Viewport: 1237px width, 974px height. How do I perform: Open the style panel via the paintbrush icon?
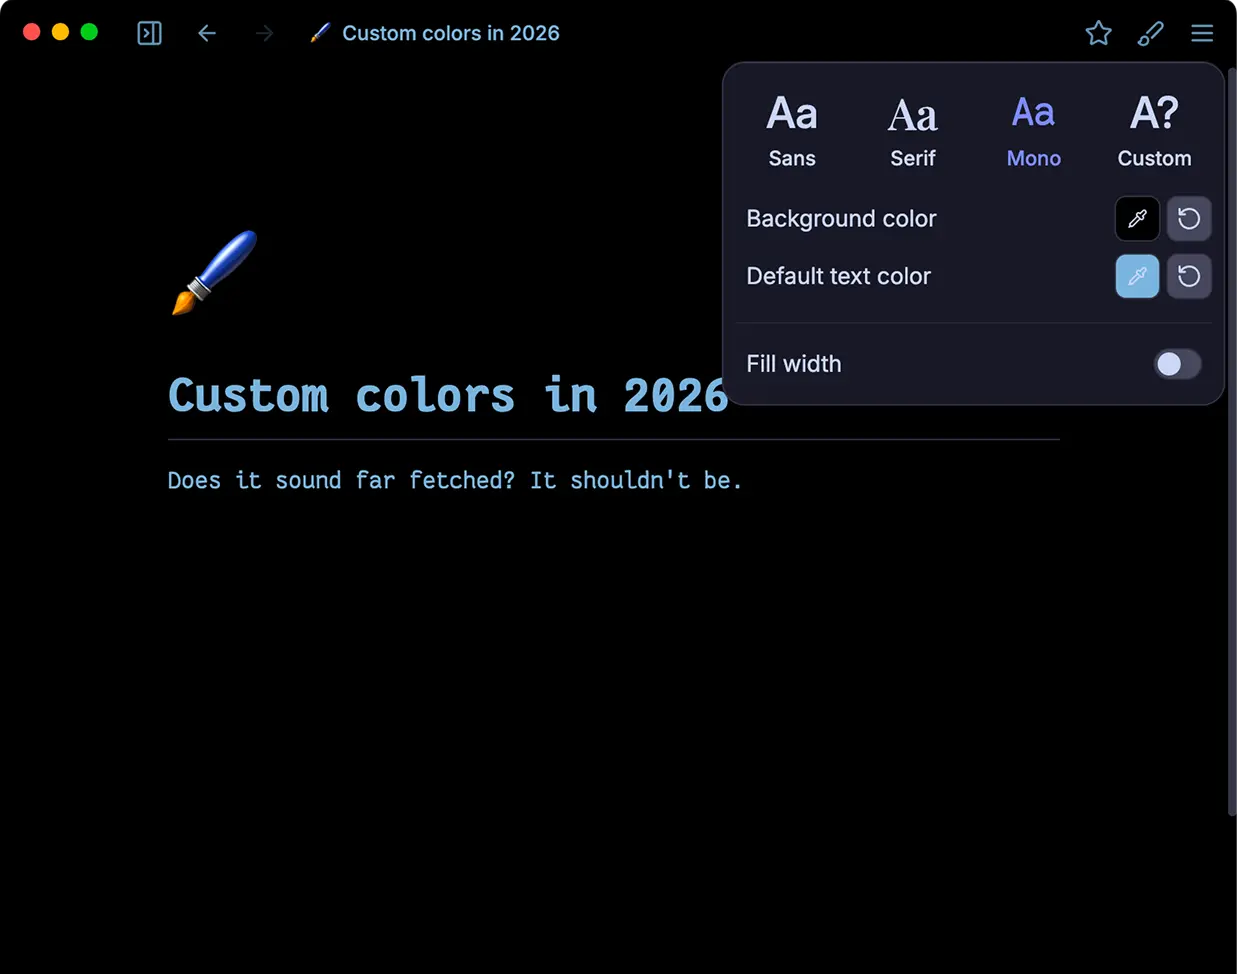point(1150,33)
